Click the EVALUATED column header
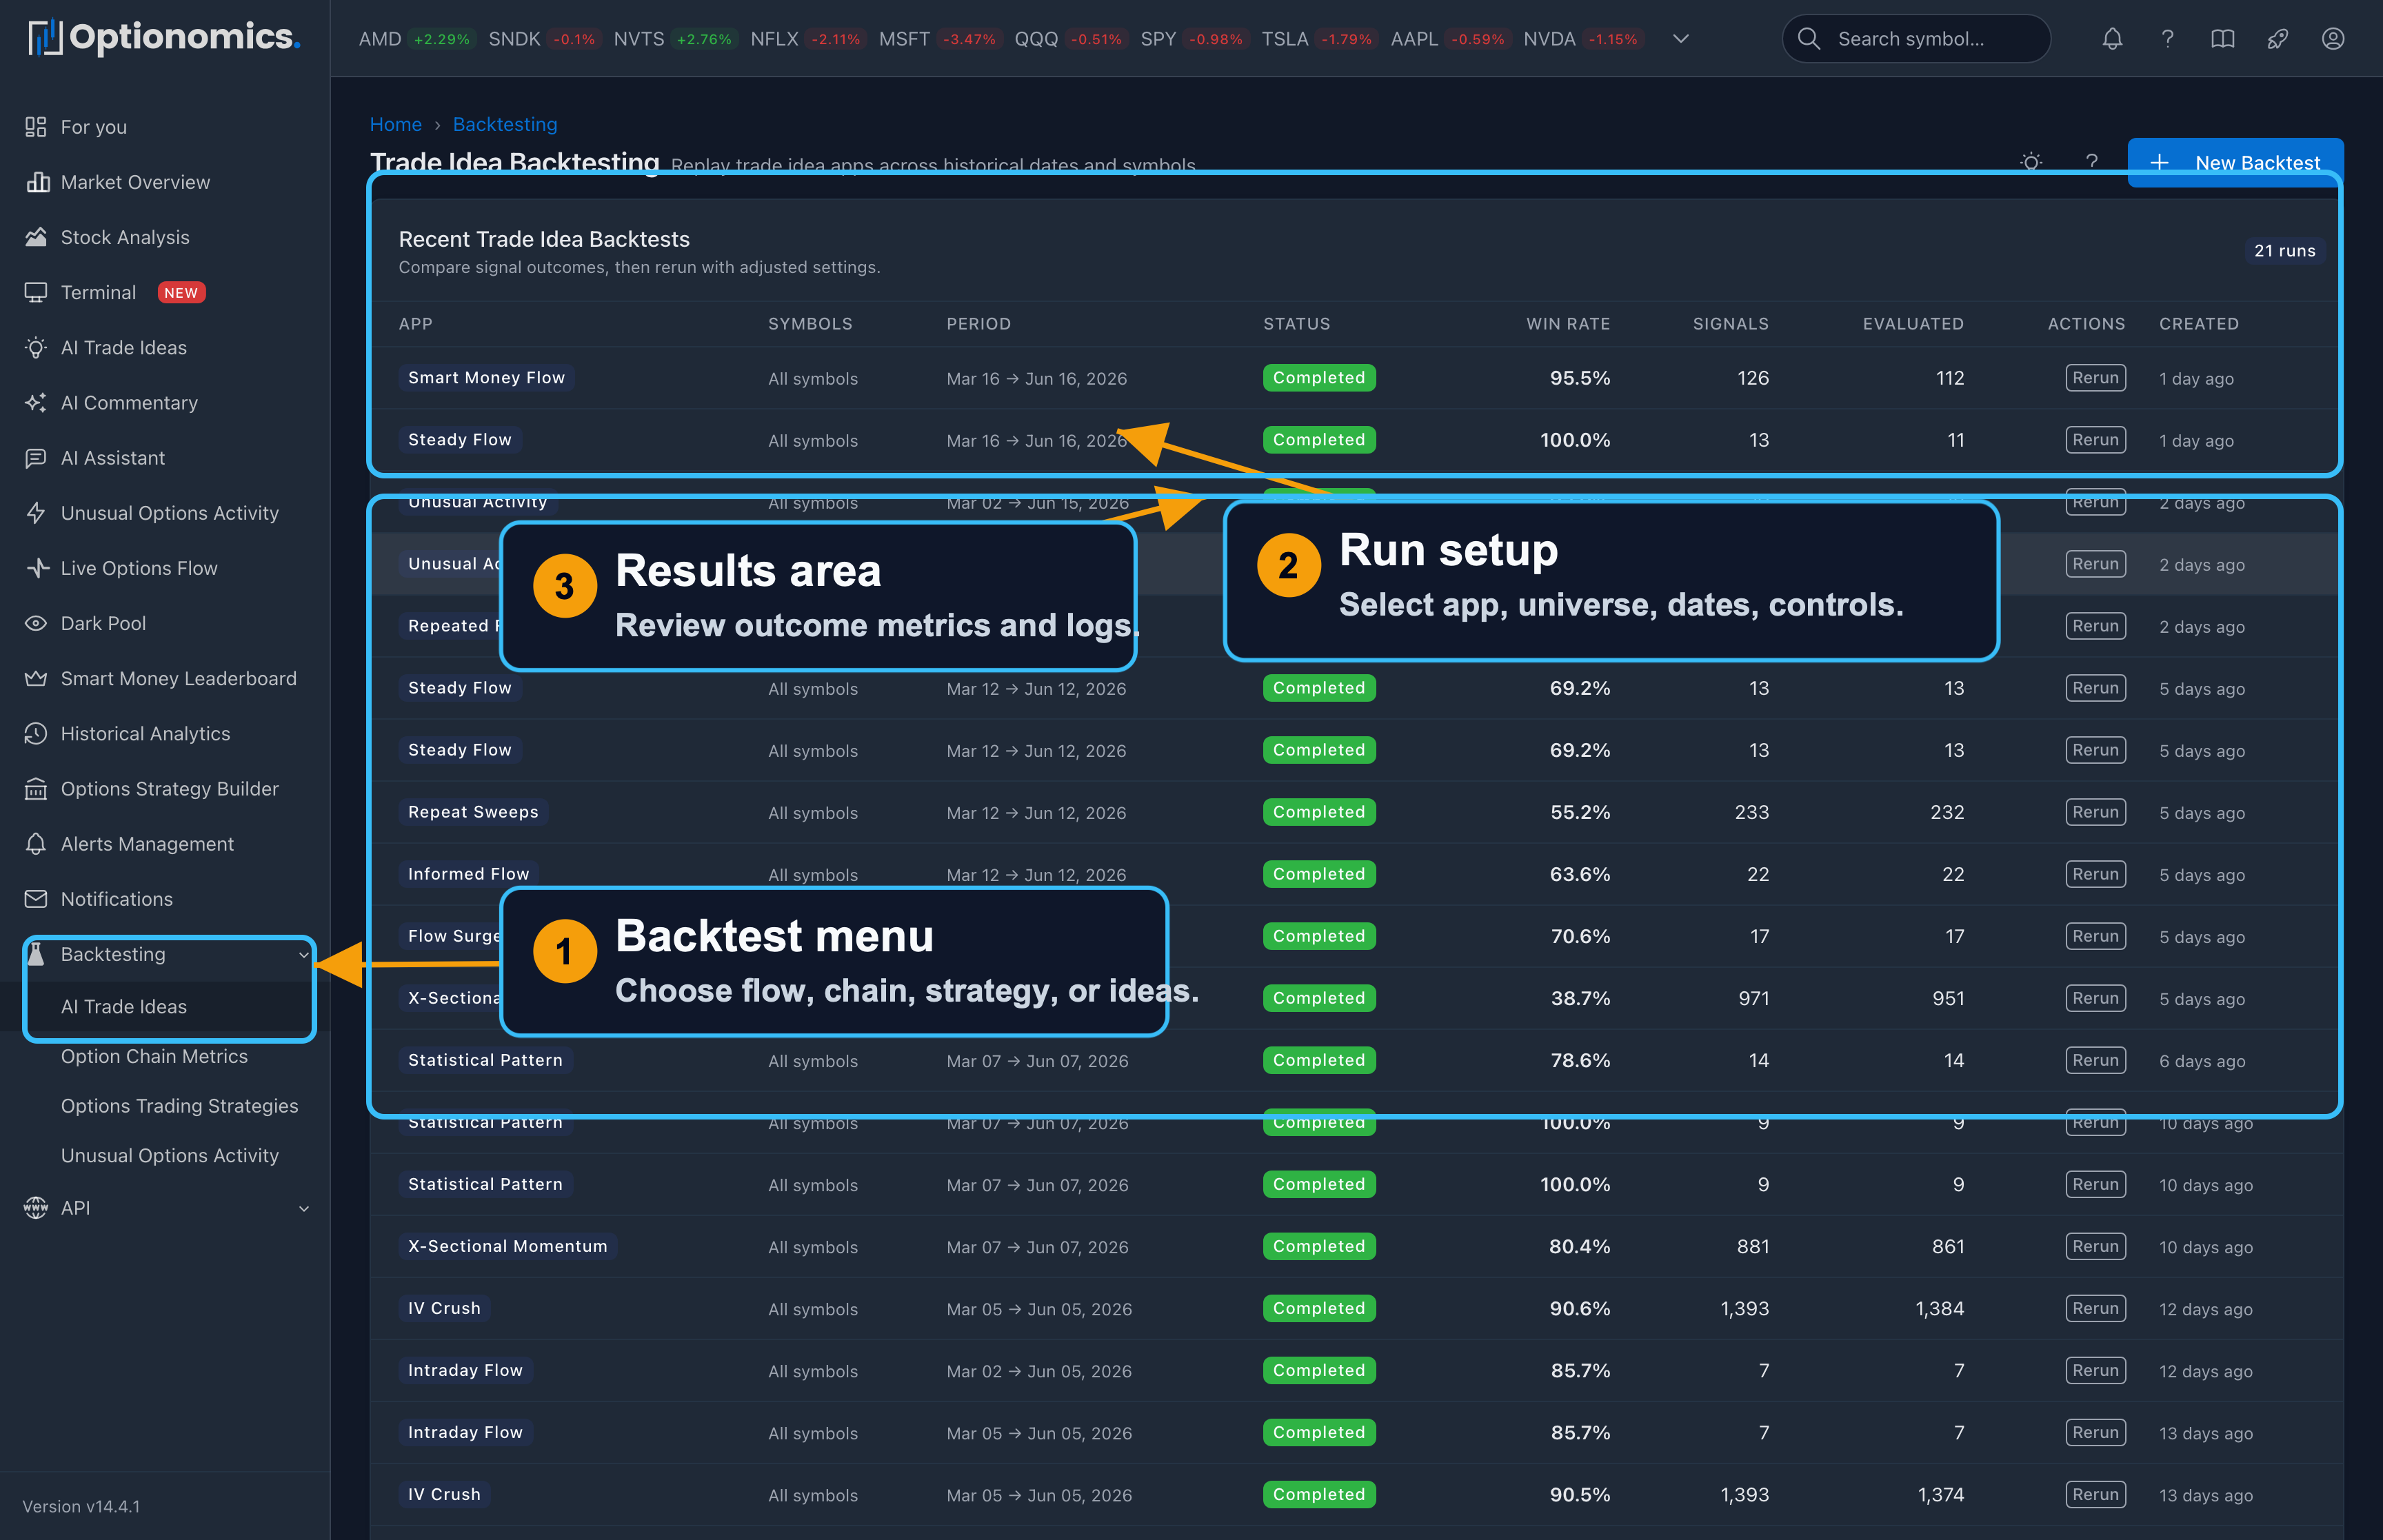The image size is (2383, 1540). click(x=1912, y=324)
